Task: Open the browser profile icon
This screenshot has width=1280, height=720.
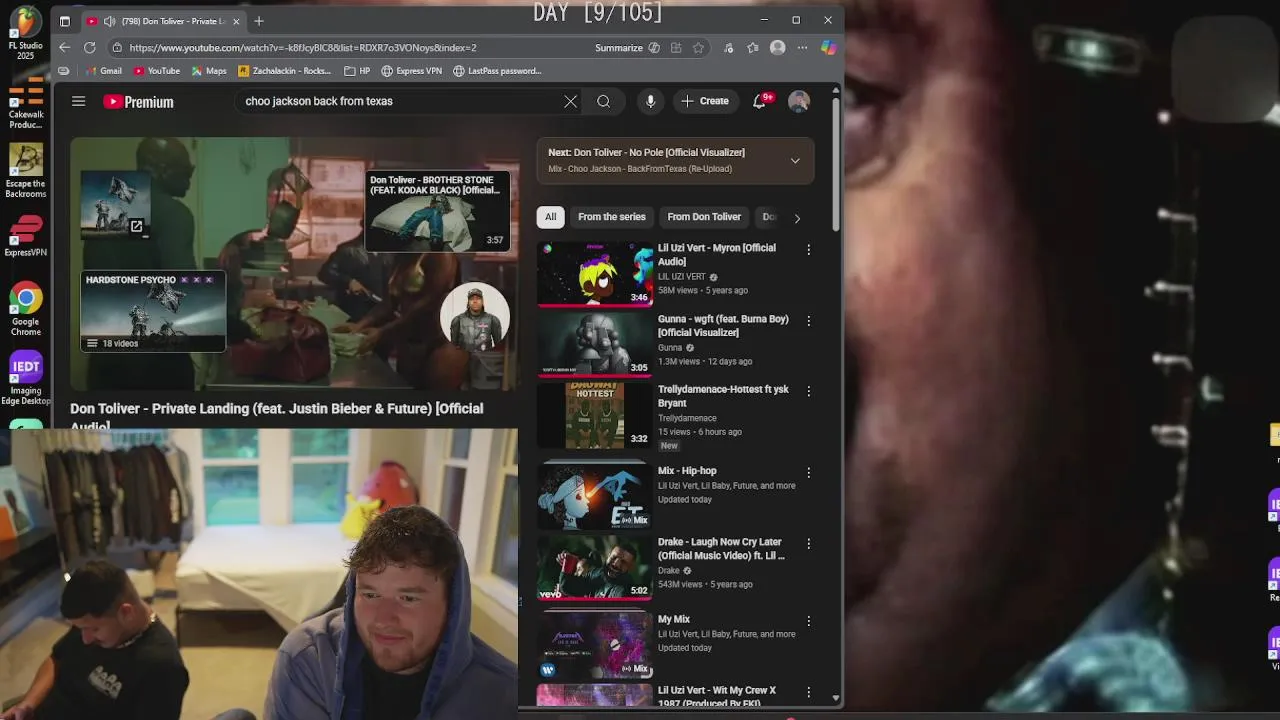Action: (x=777, y=47)
